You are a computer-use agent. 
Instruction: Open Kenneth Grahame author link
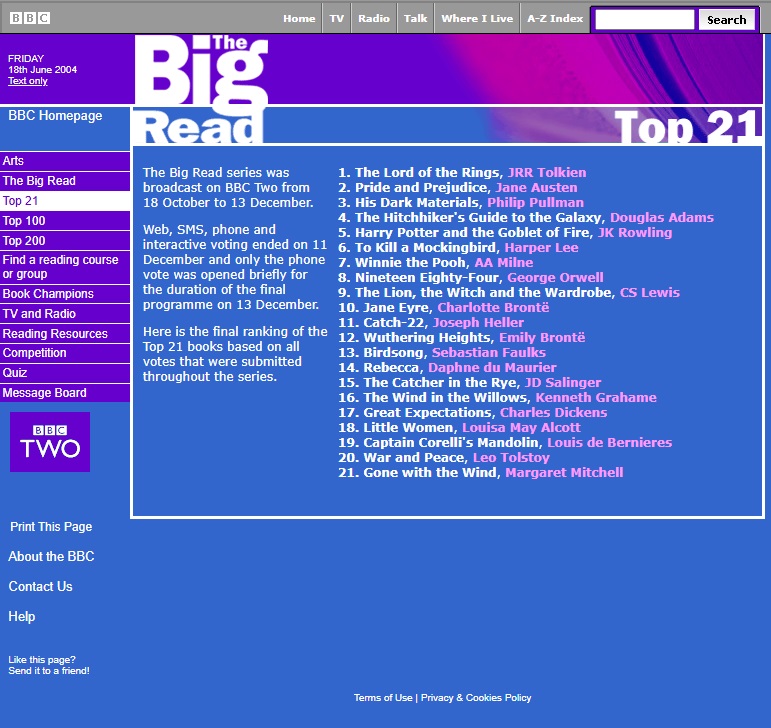(596, 398)
